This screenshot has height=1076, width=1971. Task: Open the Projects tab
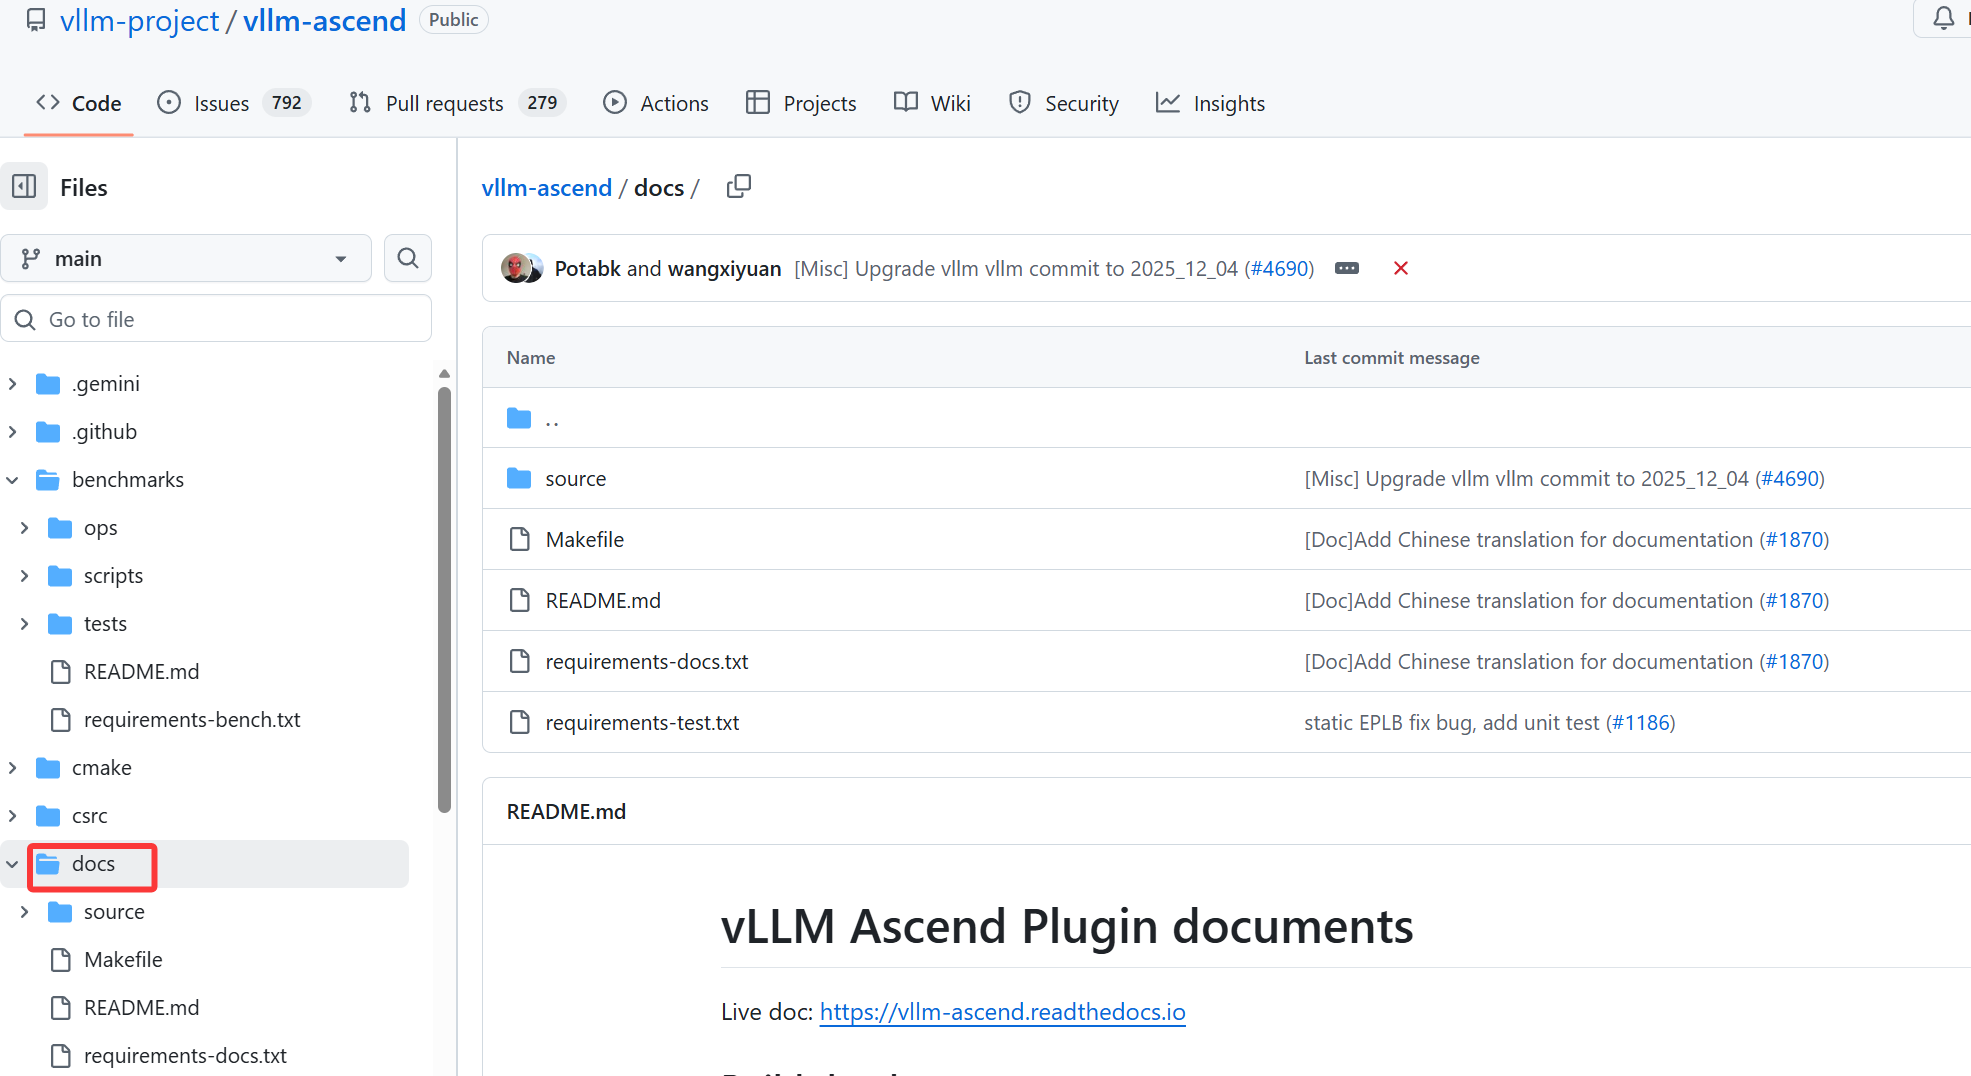click(801, 103)
